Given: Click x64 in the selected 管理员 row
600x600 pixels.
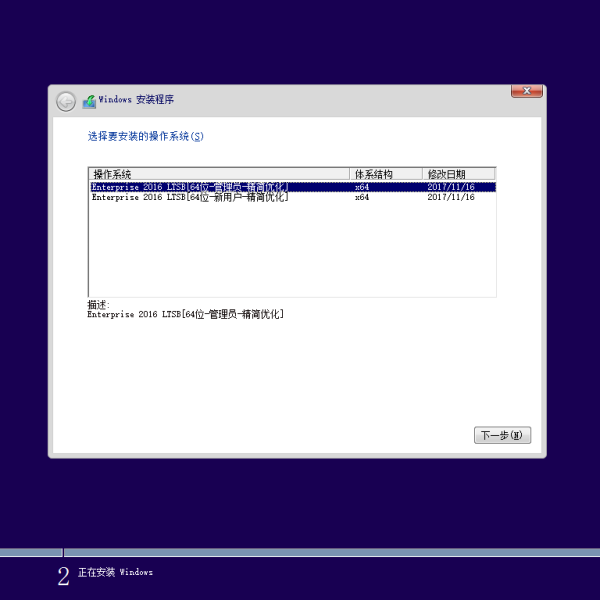Looking at the screenshot, I should (362, 187).
